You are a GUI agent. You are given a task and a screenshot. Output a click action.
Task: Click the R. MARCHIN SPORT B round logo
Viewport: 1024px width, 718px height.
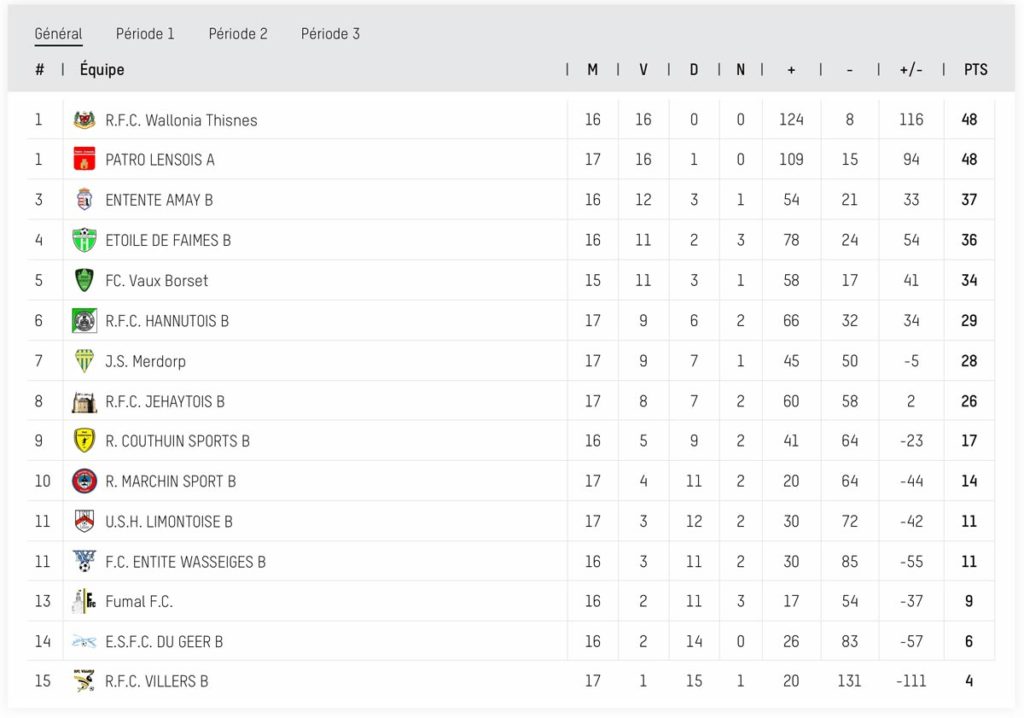84,481
